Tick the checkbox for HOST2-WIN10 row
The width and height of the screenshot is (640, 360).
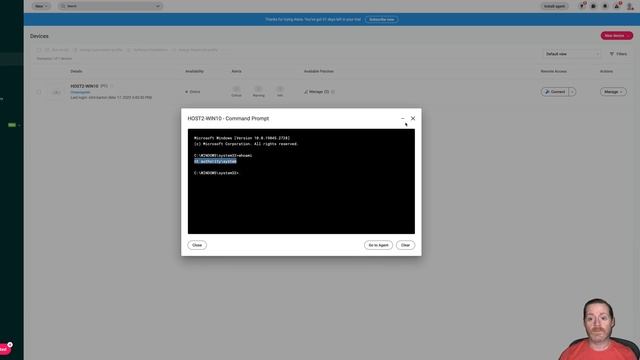(x=39, y=92)
